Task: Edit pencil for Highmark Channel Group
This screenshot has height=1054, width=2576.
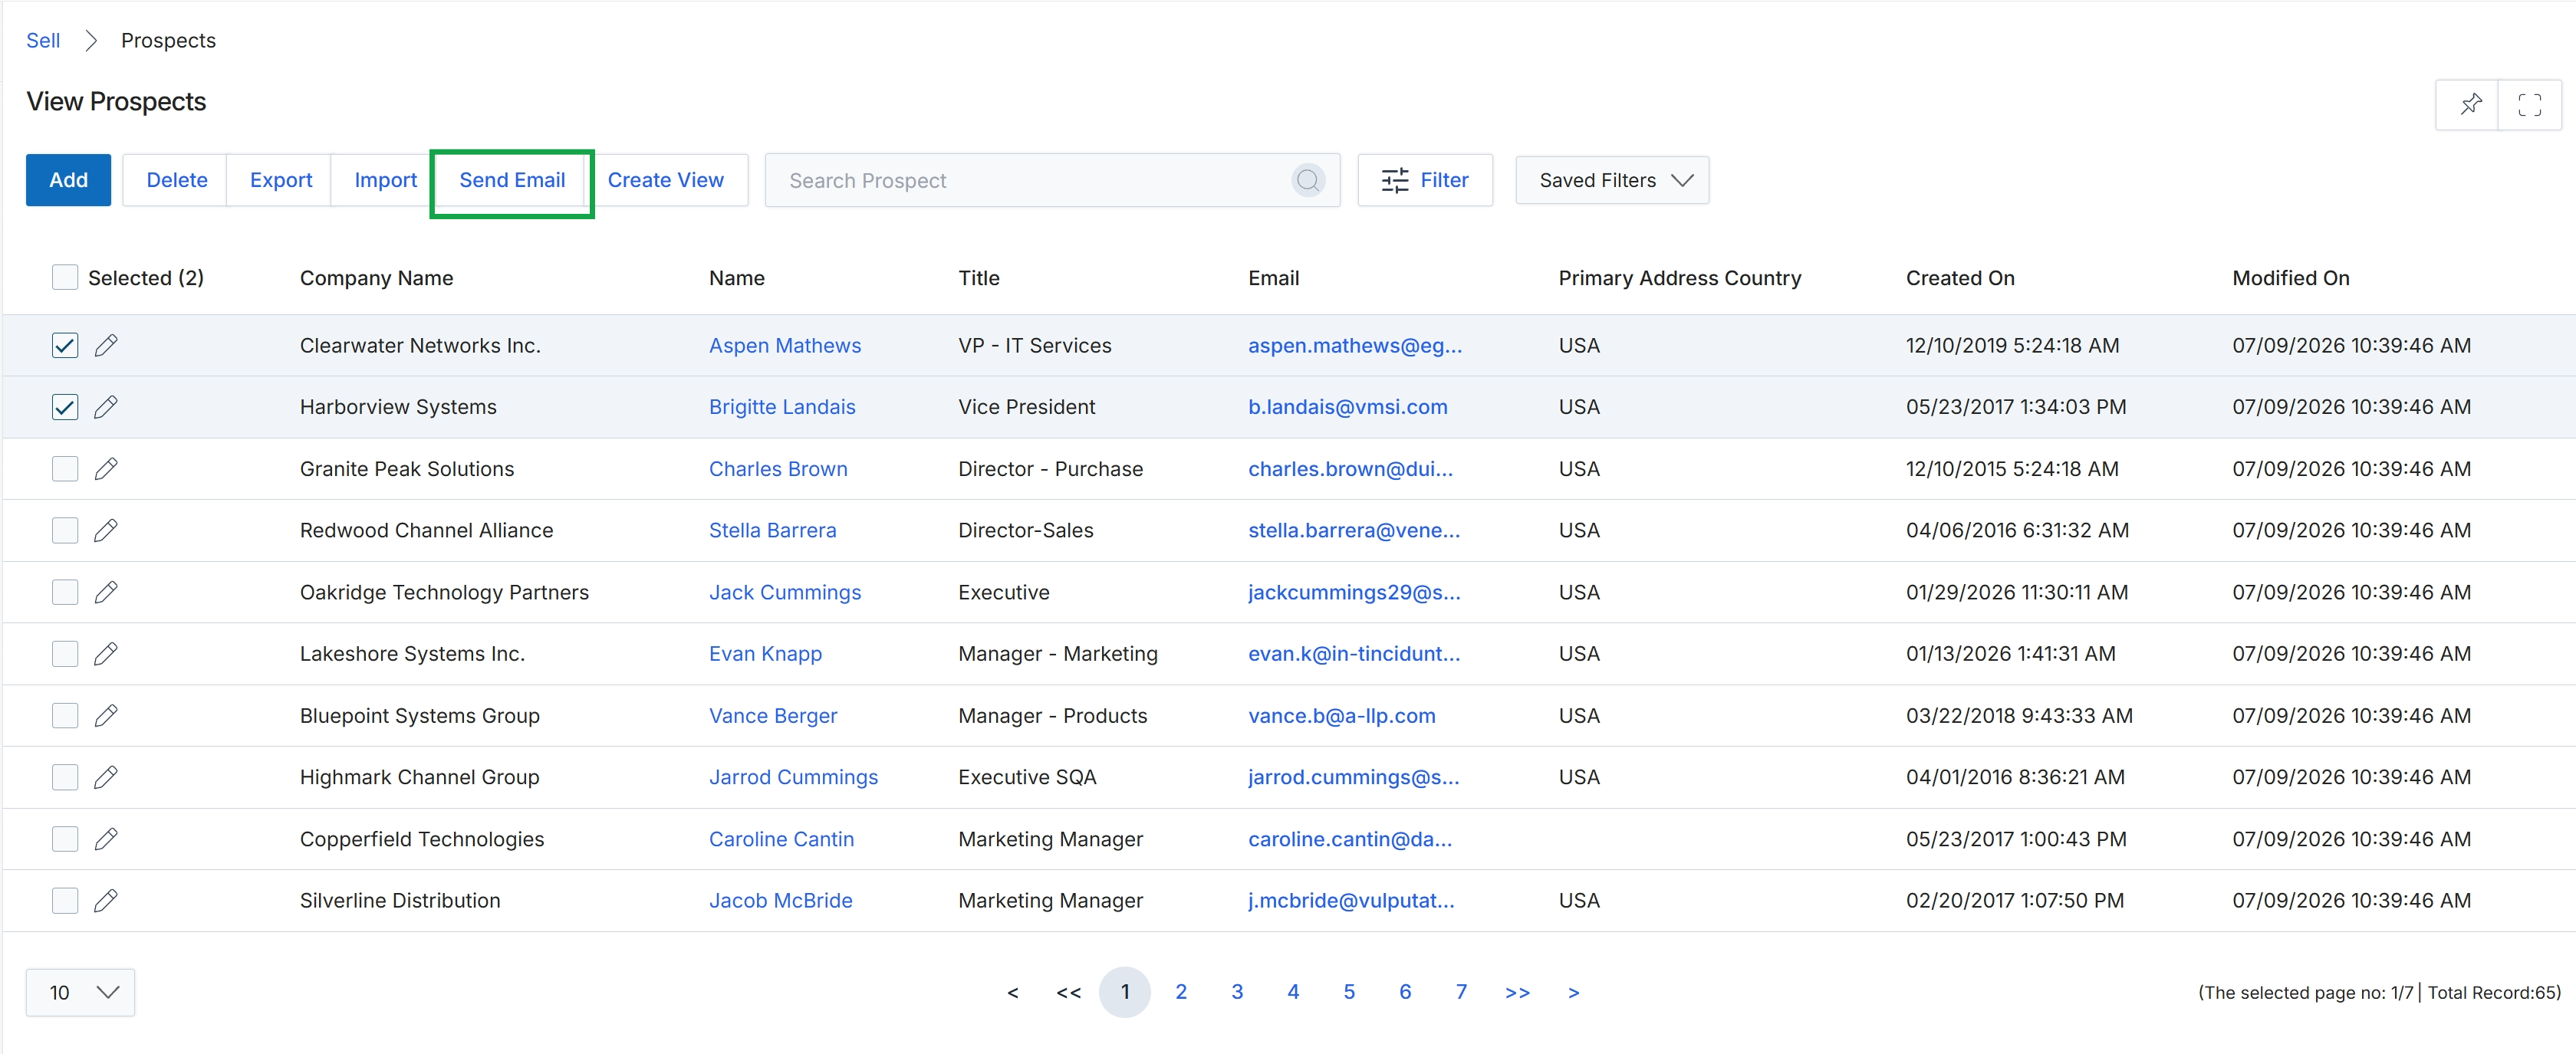Action: click(x=105, y=777)
